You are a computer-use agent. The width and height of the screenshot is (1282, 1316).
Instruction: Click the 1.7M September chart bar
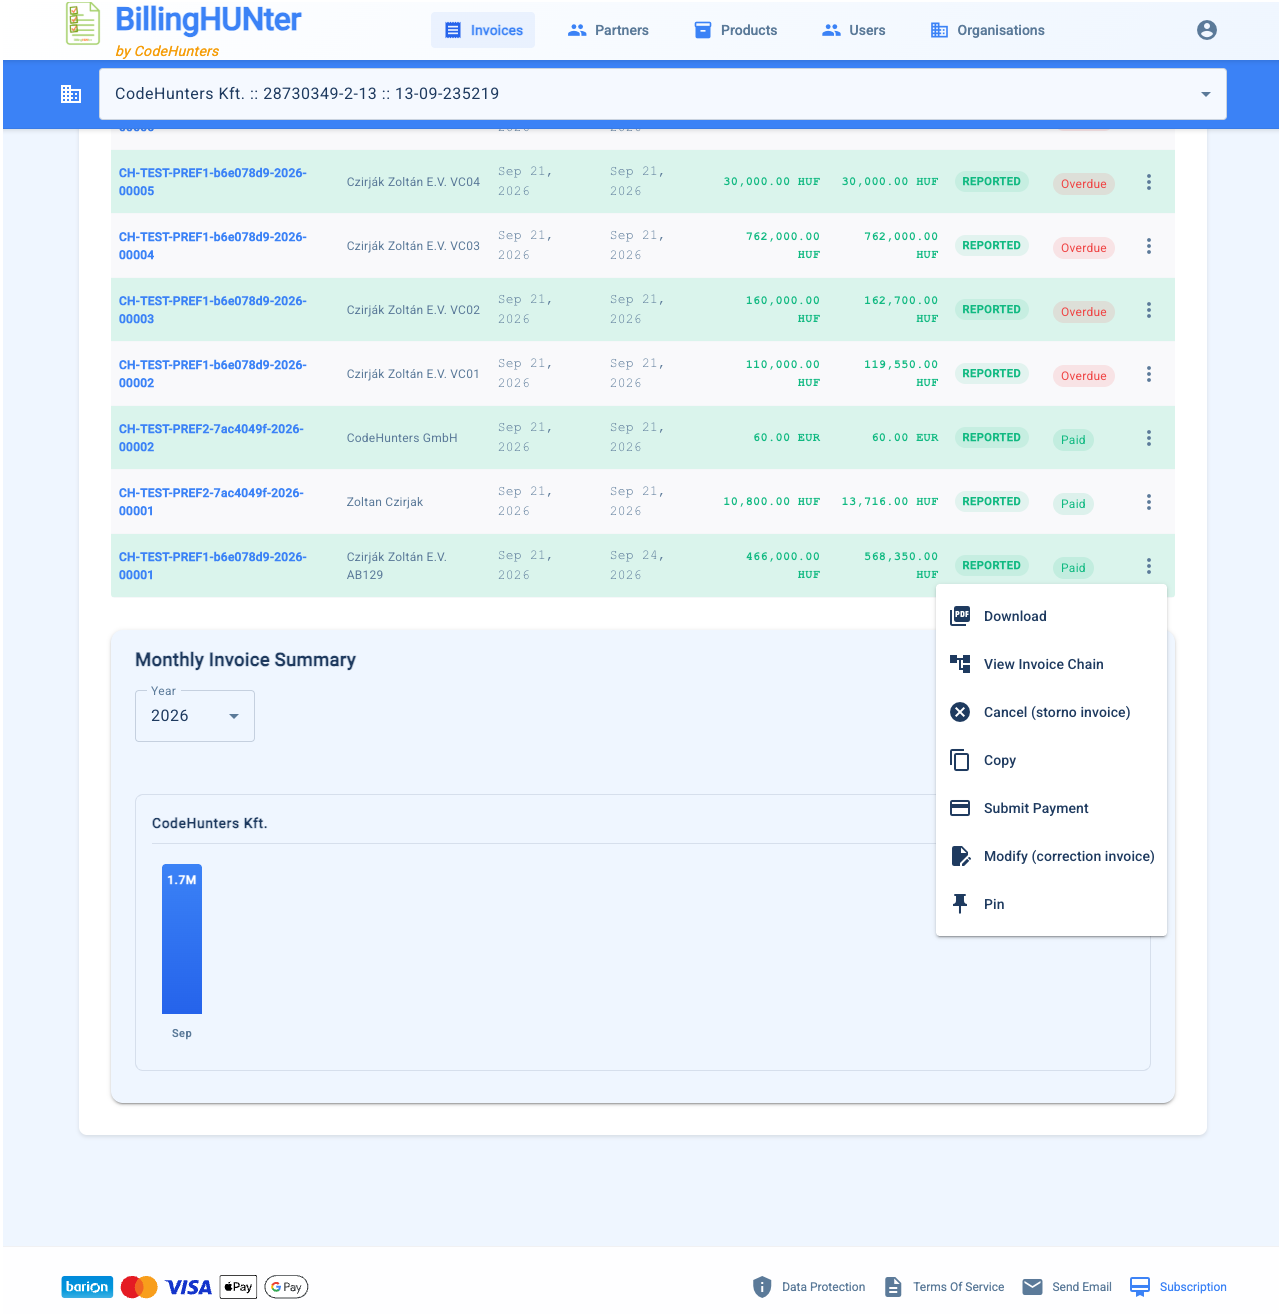pyautogui.click(x=182, y=939)
